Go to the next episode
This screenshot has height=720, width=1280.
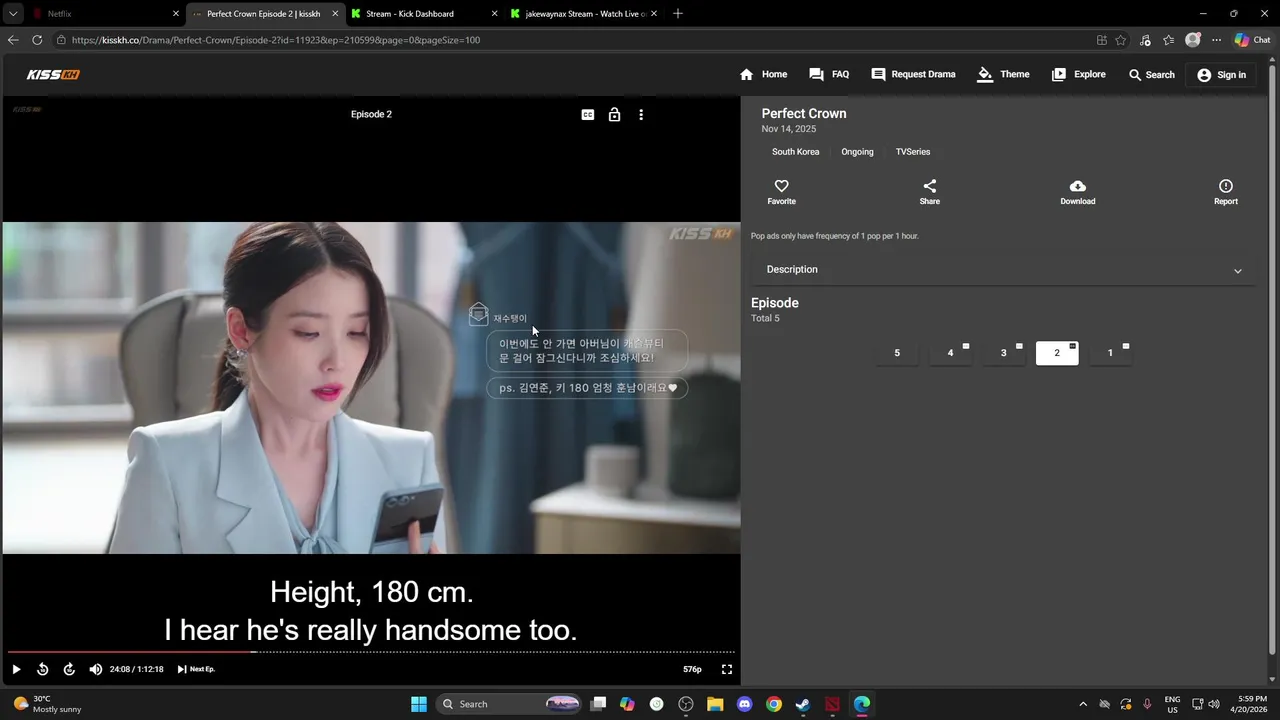(196, 669)
